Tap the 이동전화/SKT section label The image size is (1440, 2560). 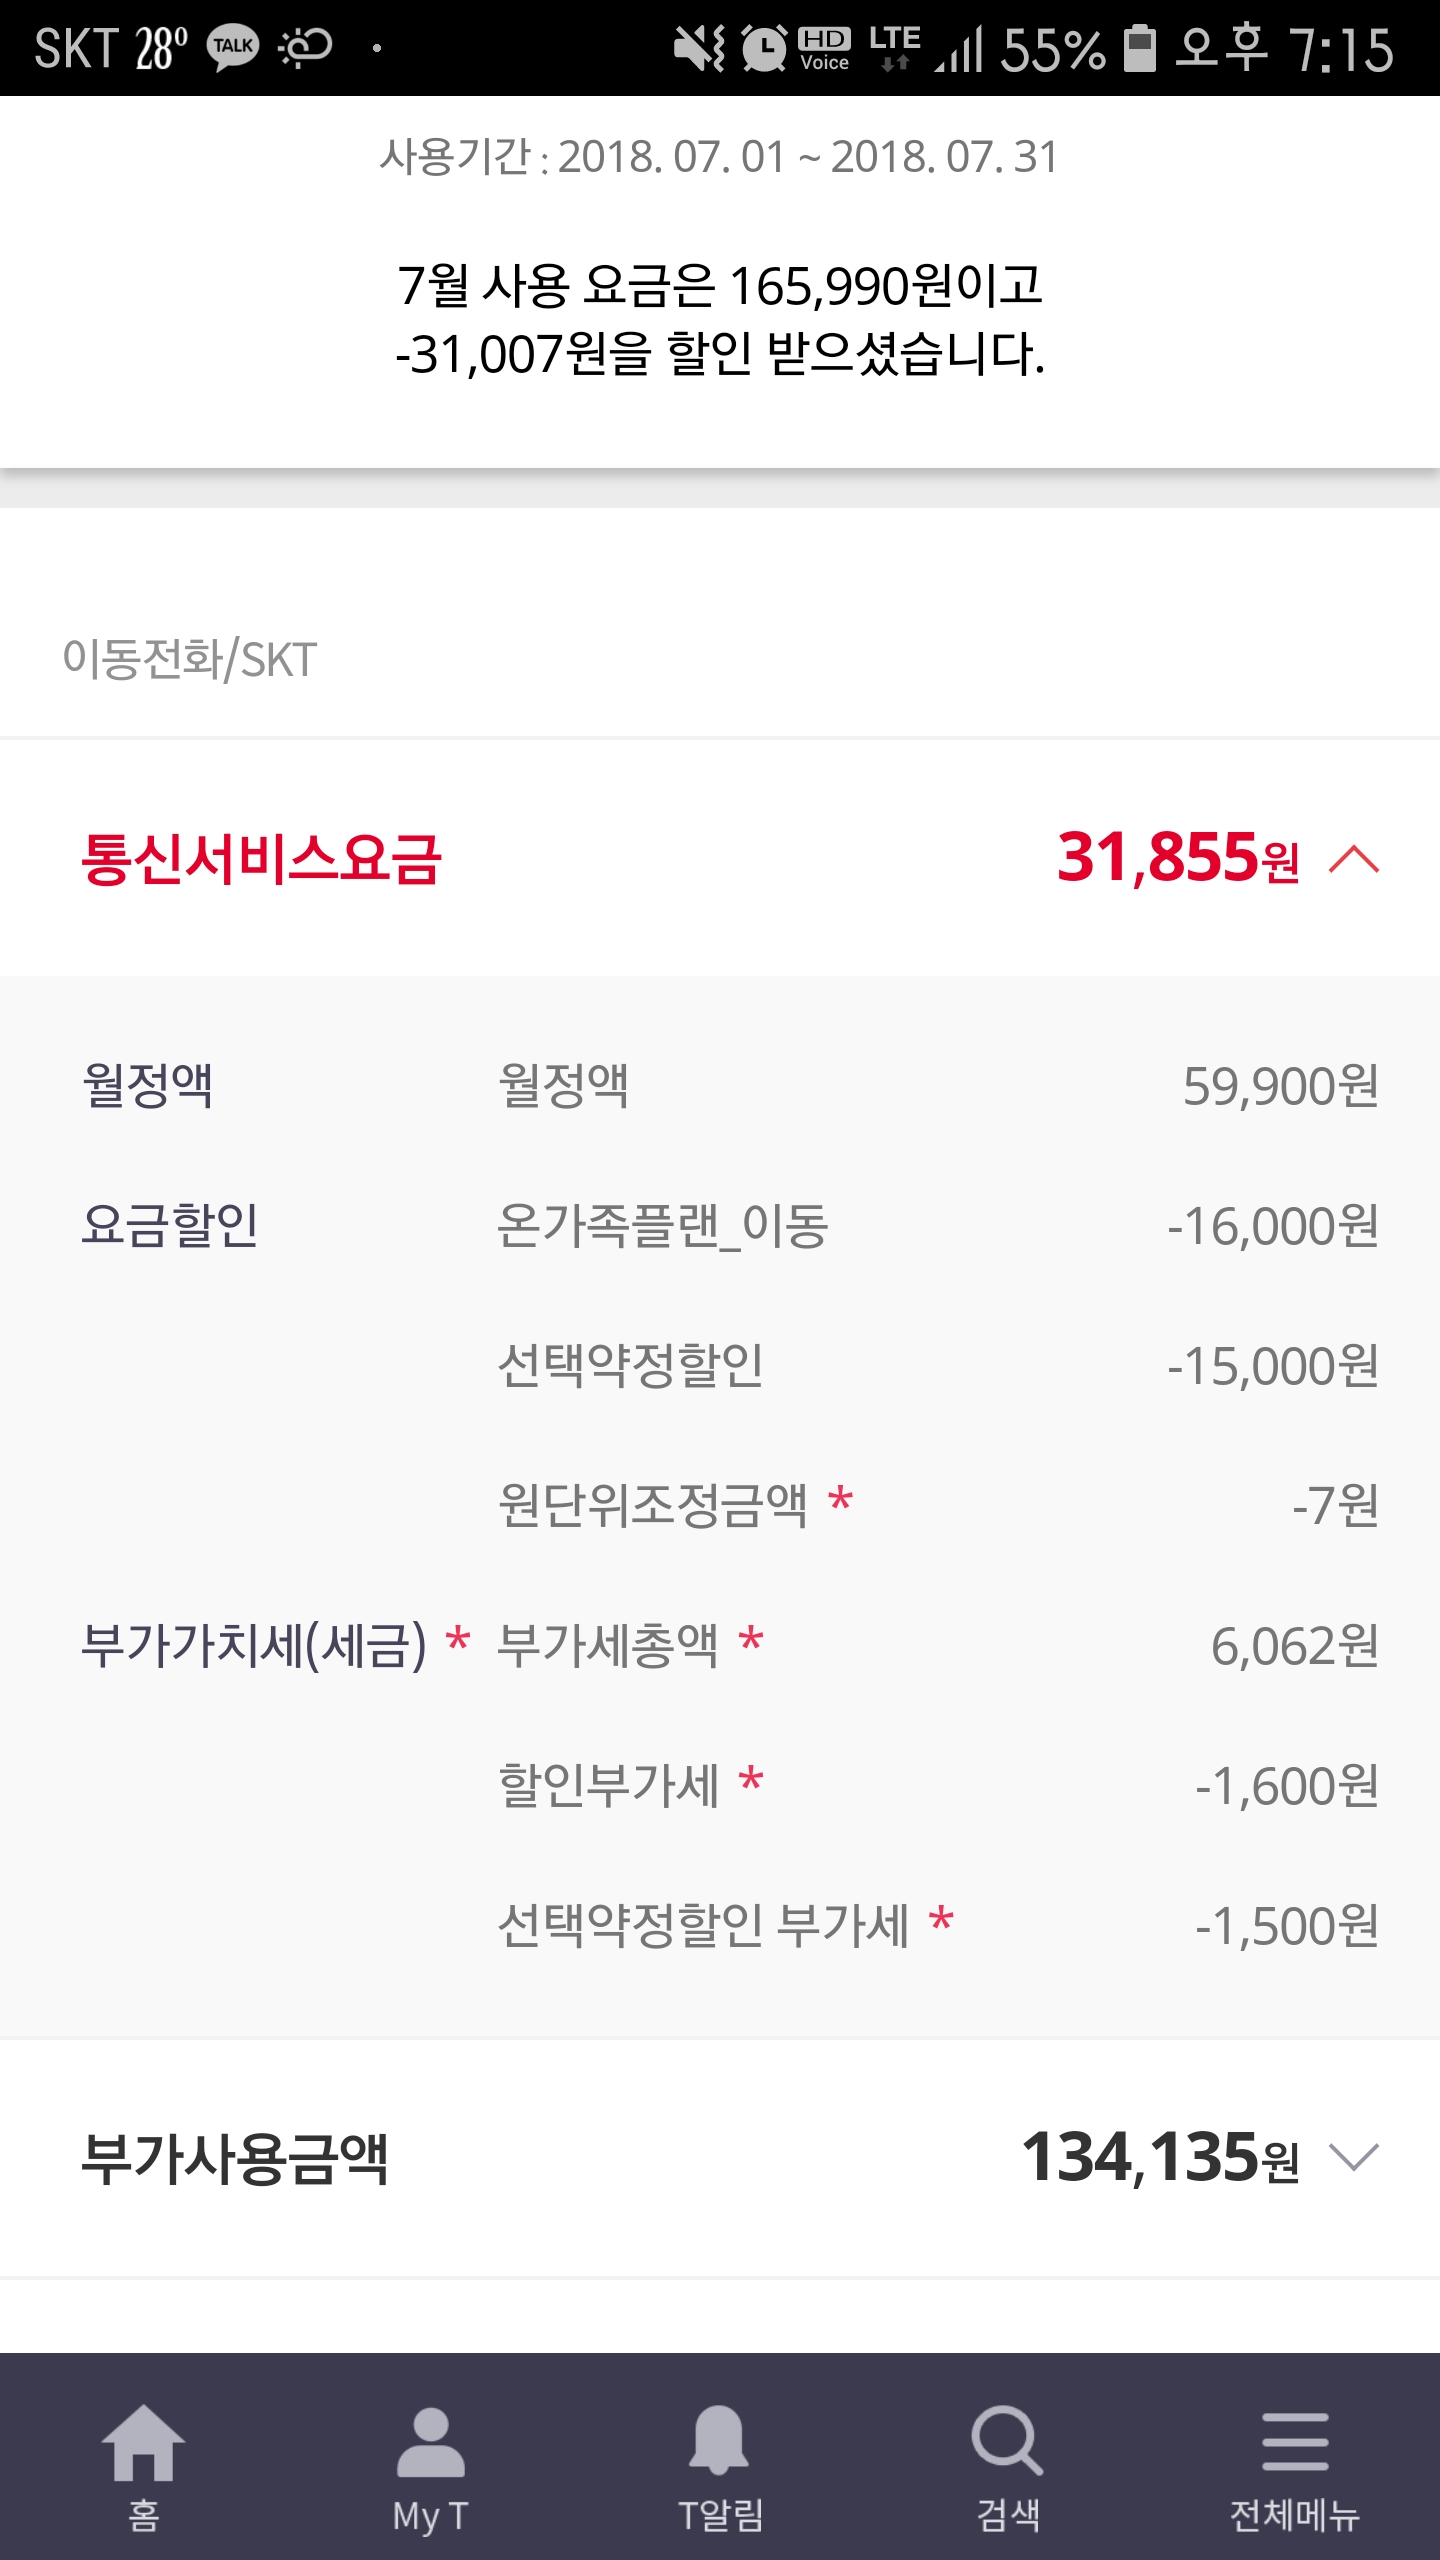190,660
